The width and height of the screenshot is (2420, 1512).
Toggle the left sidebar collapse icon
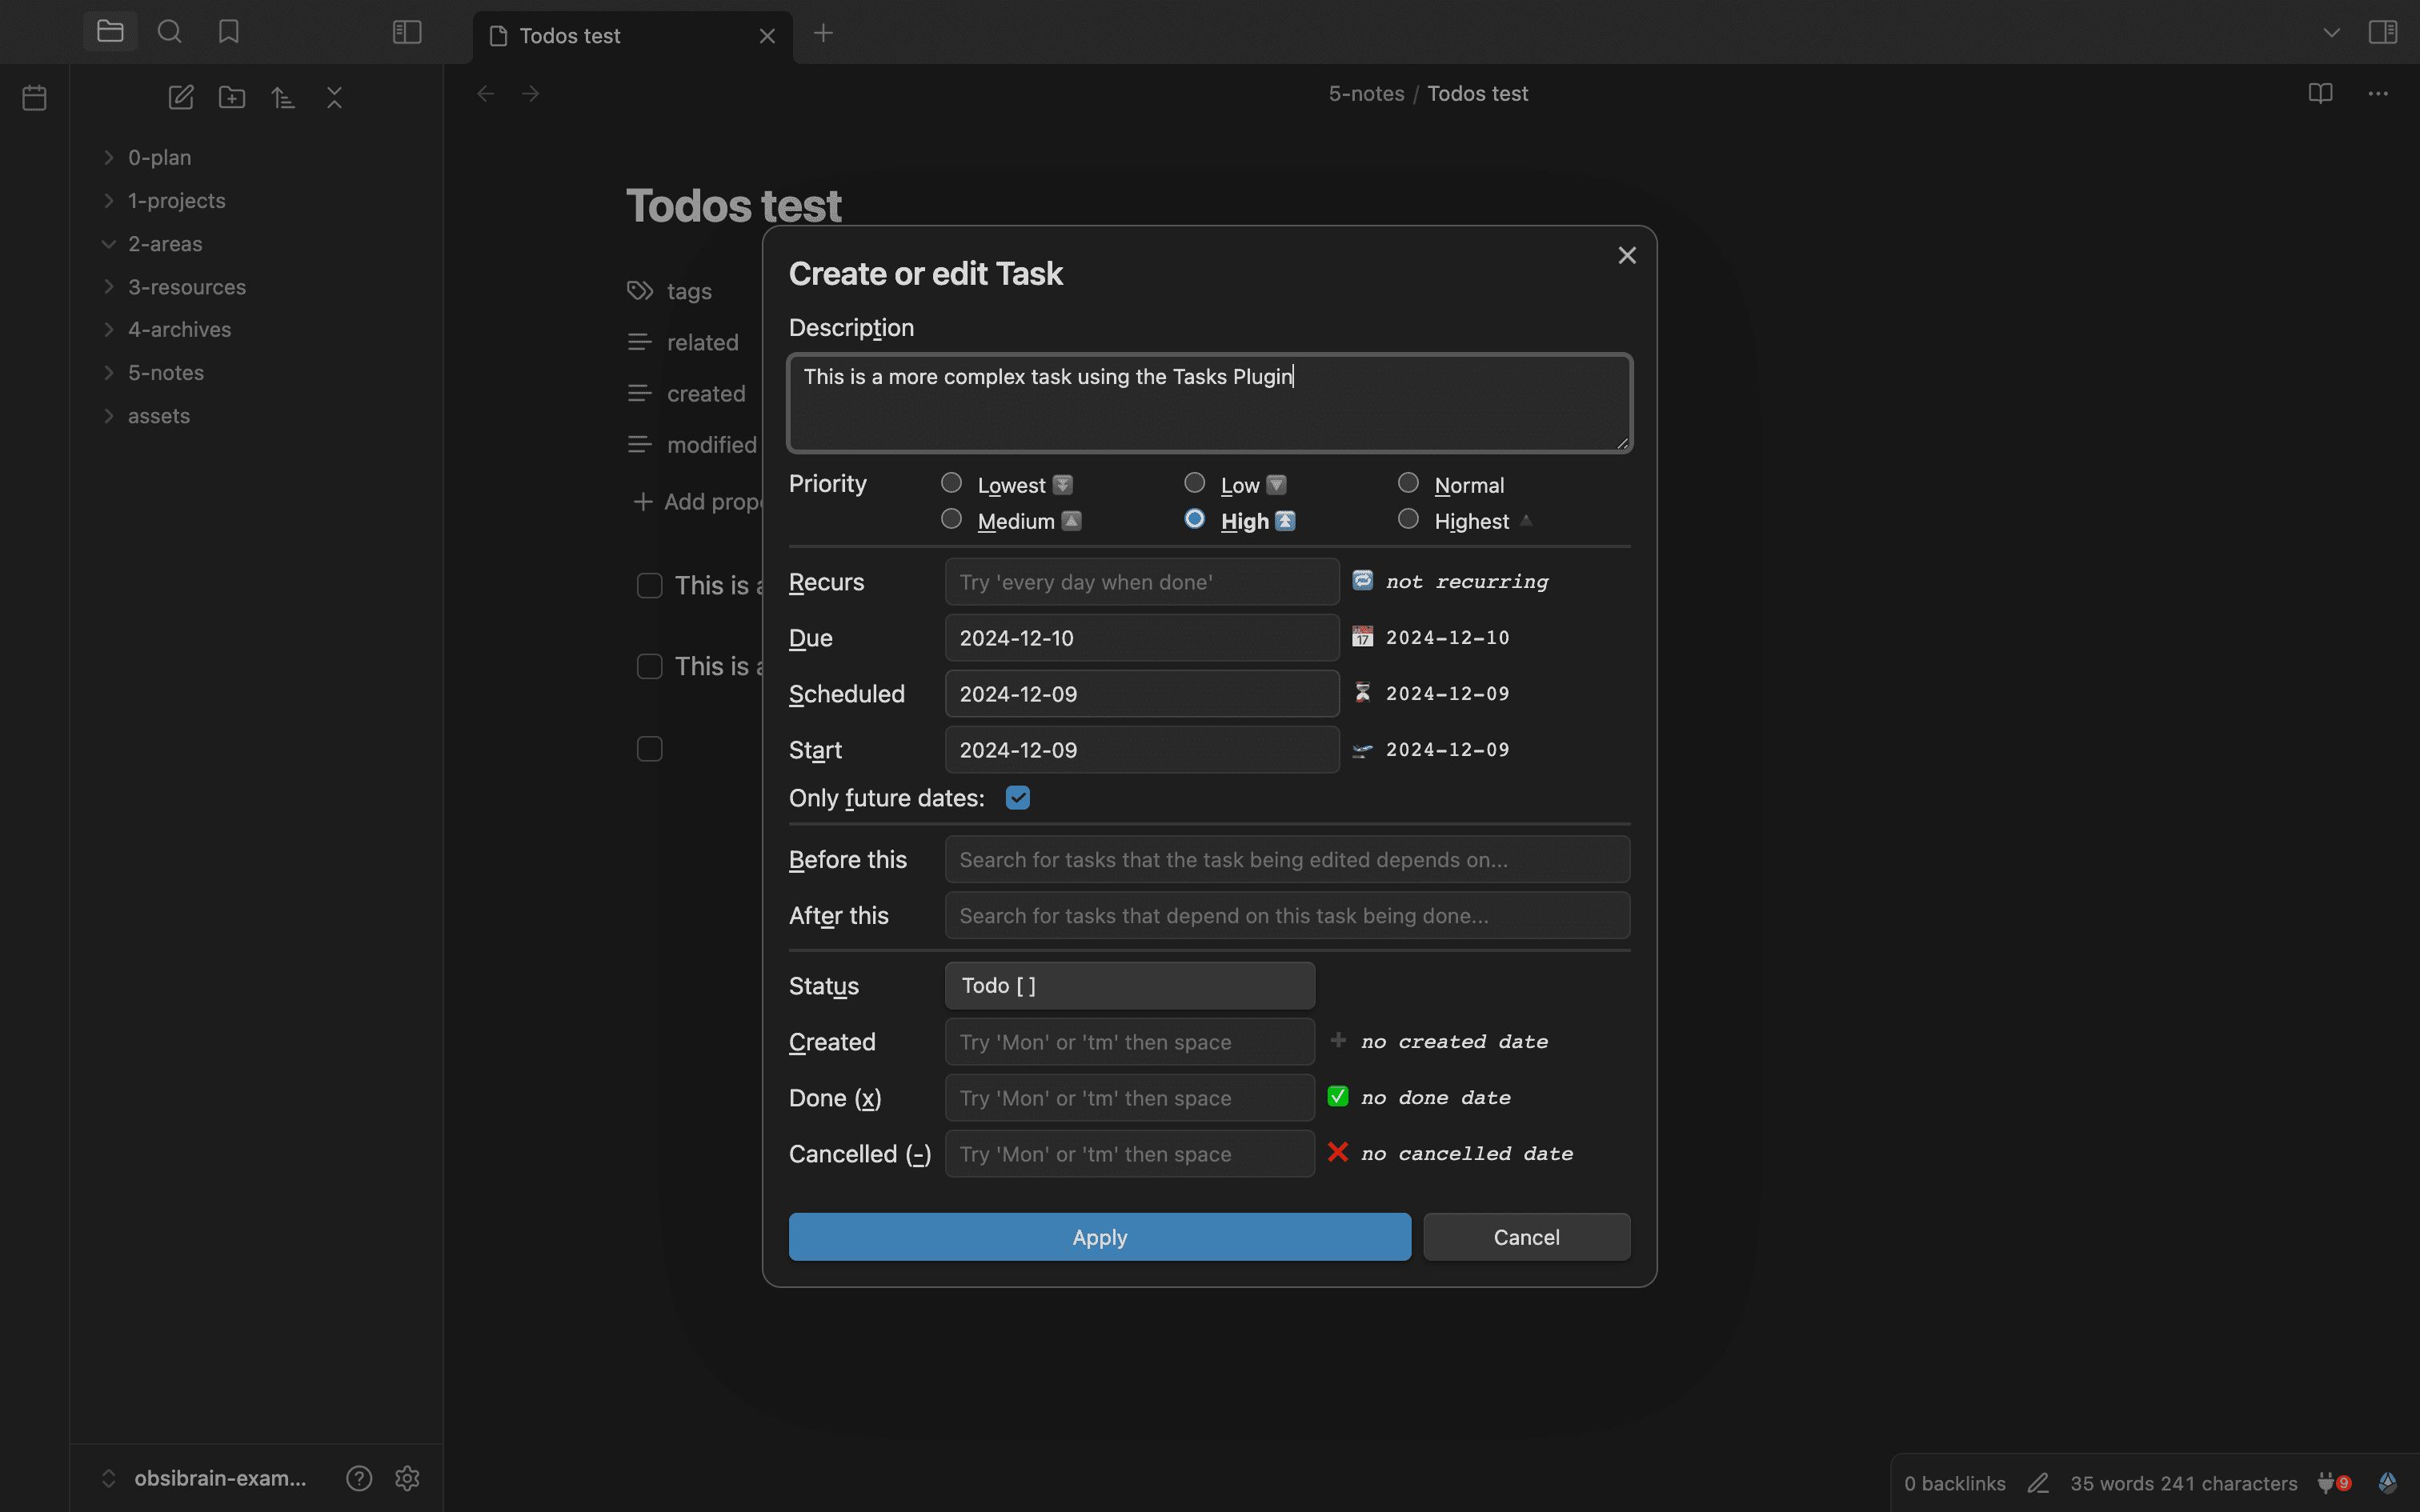click(x=407, y=32)
